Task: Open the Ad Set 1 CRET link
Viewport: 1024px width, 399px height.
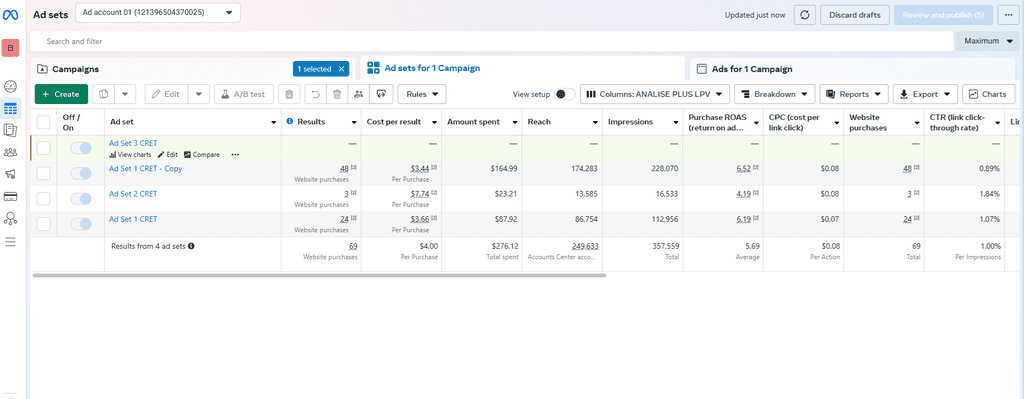Action: (x=133, y=219)
